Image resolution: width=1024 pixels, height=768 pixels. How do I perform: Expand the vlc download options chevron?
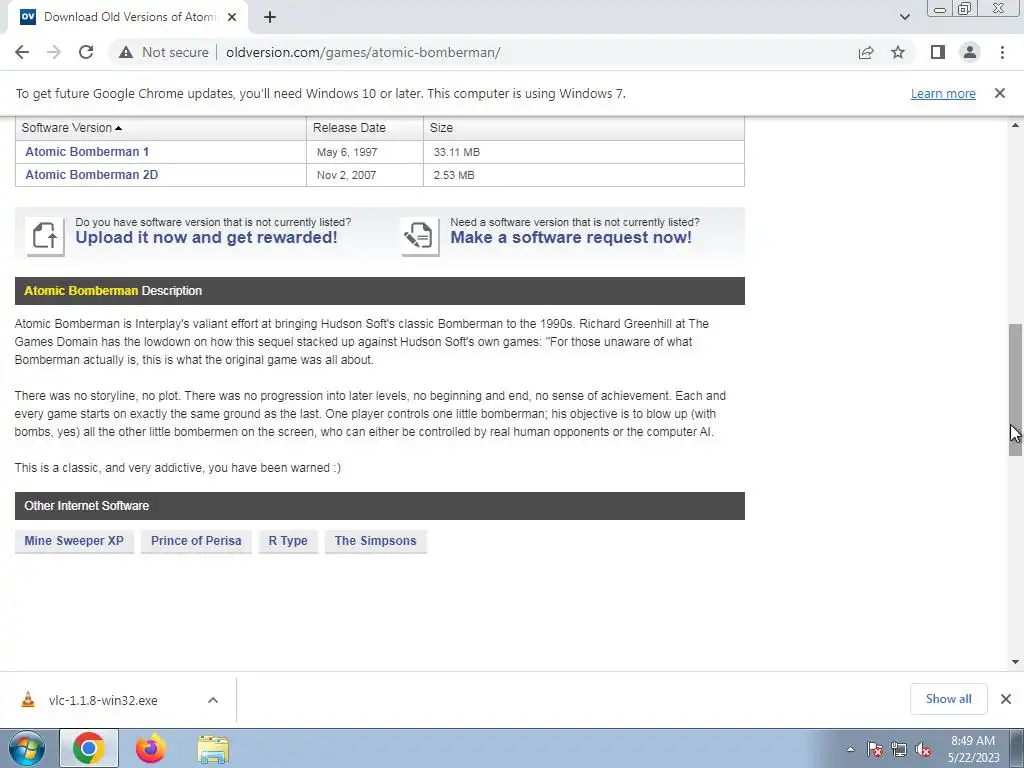pyautogui.click(x=213, y=700)
